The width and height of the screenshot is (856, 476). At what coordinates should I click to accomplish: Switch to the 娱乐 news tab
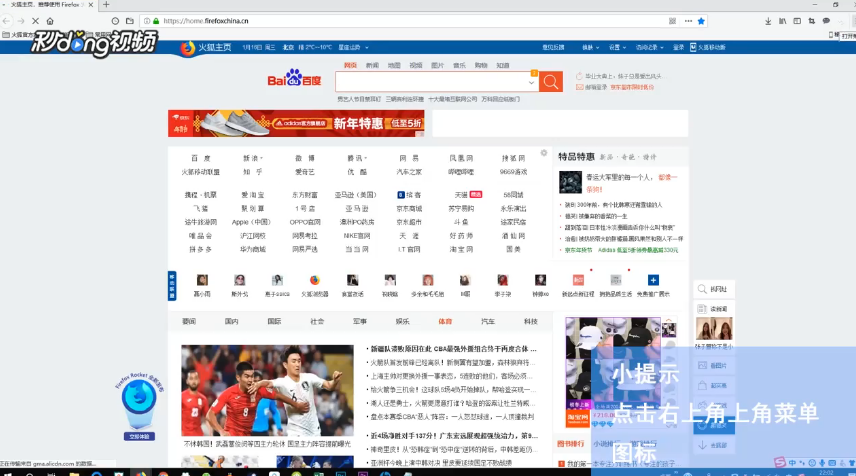tap(402, 322)
